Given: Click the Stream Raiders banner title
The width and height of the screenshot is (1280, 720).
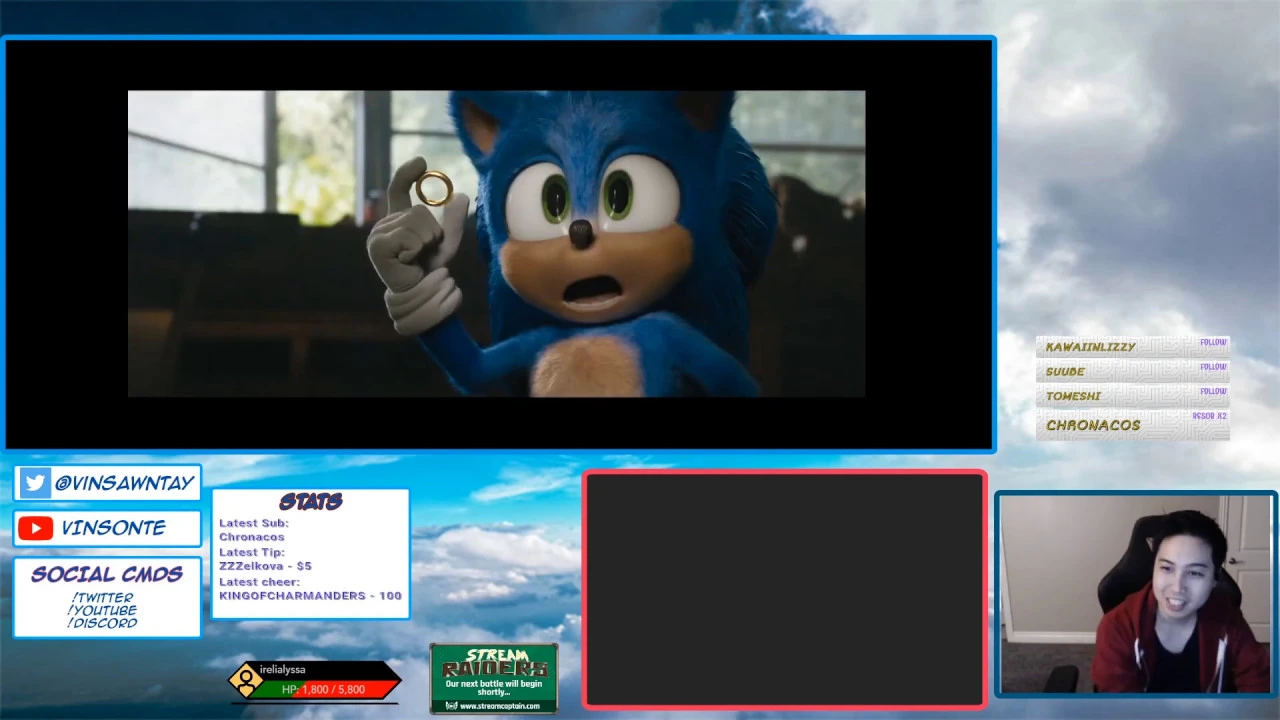Looking at the screenshot, I should [494, 662].
